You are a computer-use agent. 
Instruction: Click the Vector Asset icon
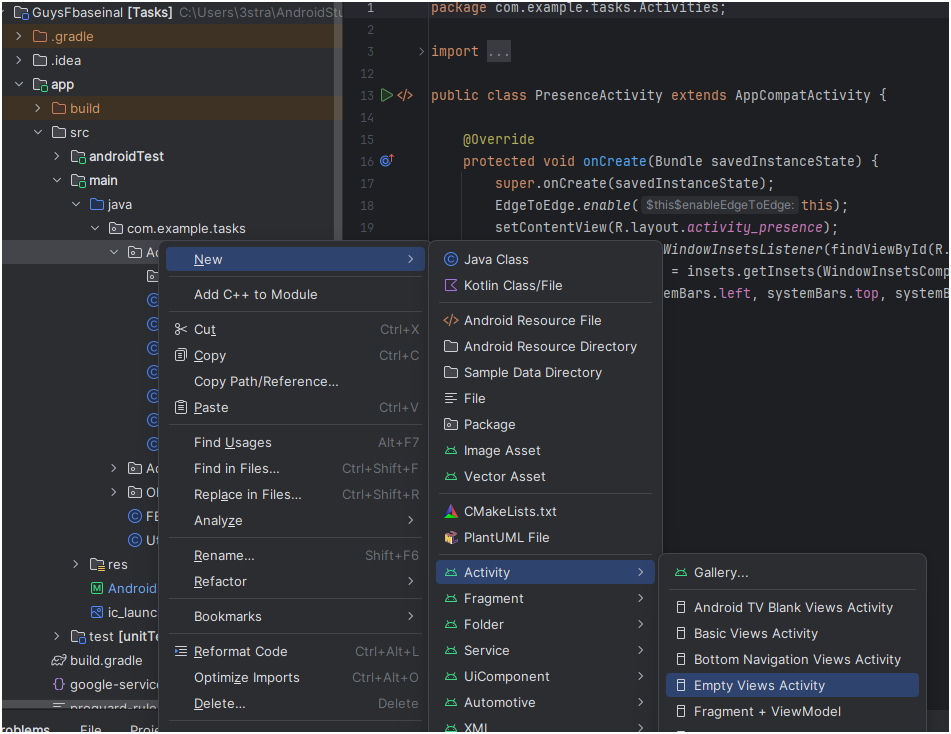click(x=451, y=476)
